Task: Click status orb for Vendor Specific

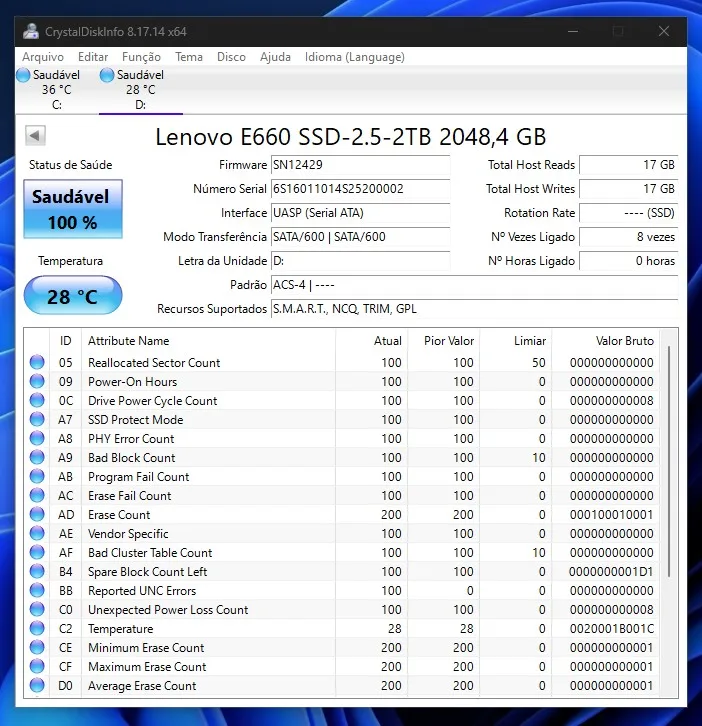Action: pos(37,533)
